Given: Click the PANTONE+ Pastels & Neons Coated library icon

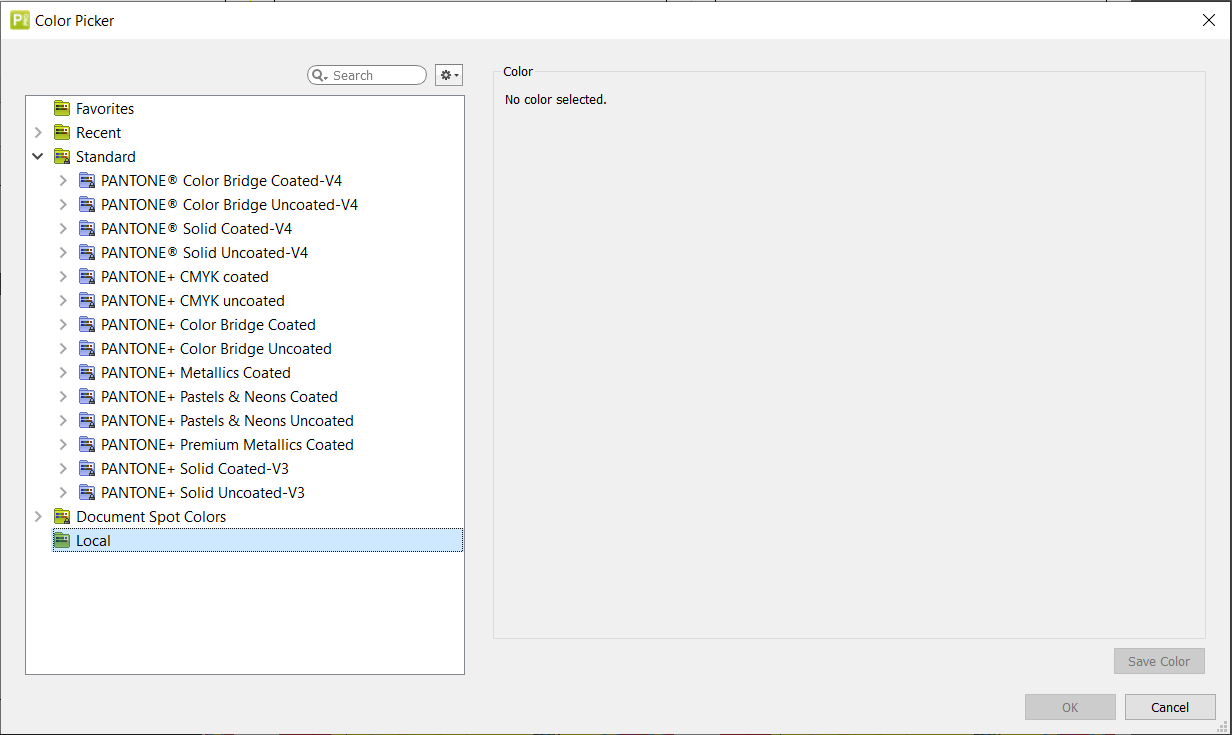Looking at the screenshot, I should point(87,397).
